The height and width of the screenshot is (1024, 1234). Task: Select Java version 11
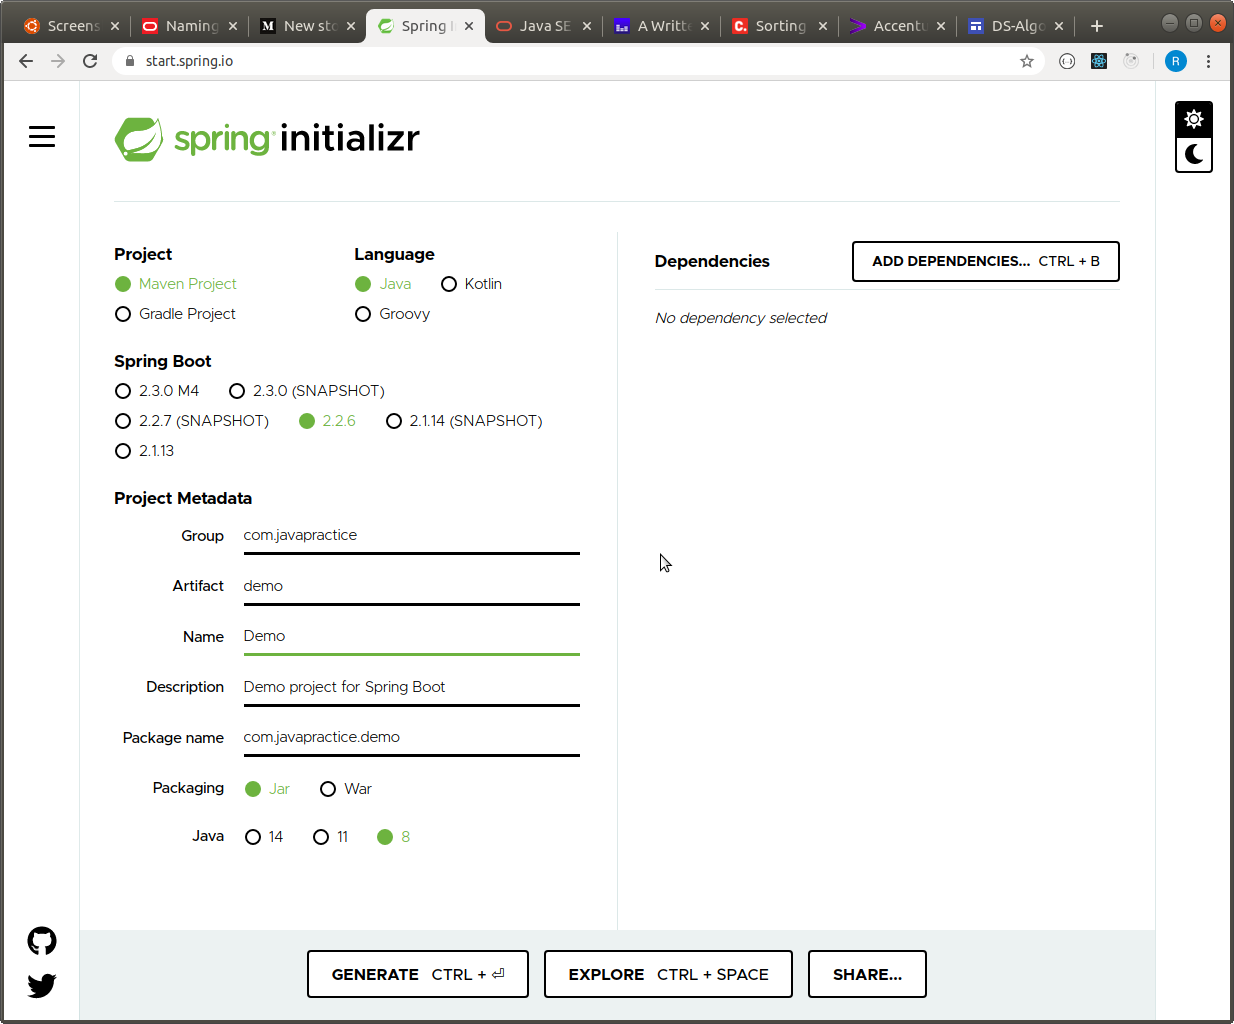click(320, 837)
